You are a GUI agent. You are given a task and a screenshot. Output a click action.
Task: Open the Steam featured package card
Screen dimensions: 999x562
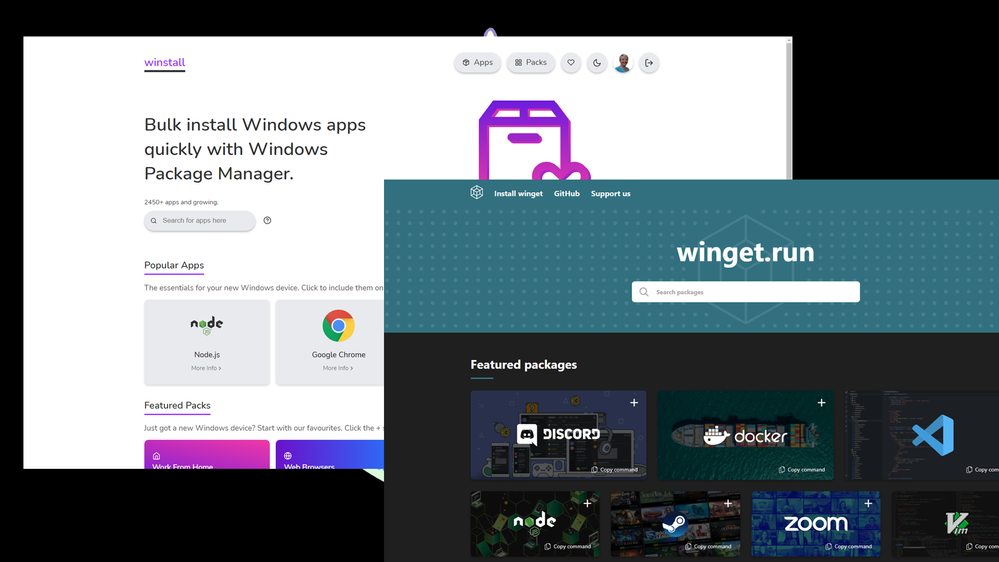[x=675, y=524]
